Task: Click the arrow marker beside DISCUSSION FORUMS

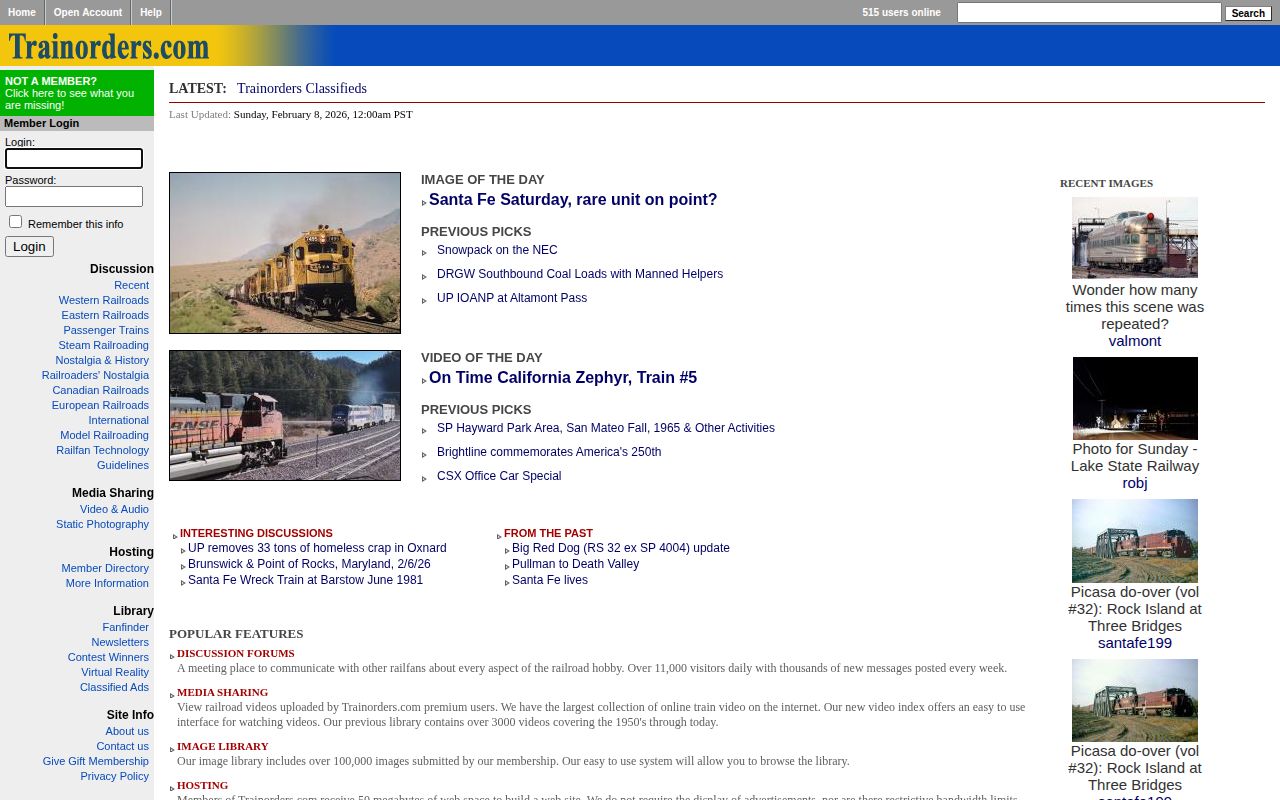Action: 172,655
